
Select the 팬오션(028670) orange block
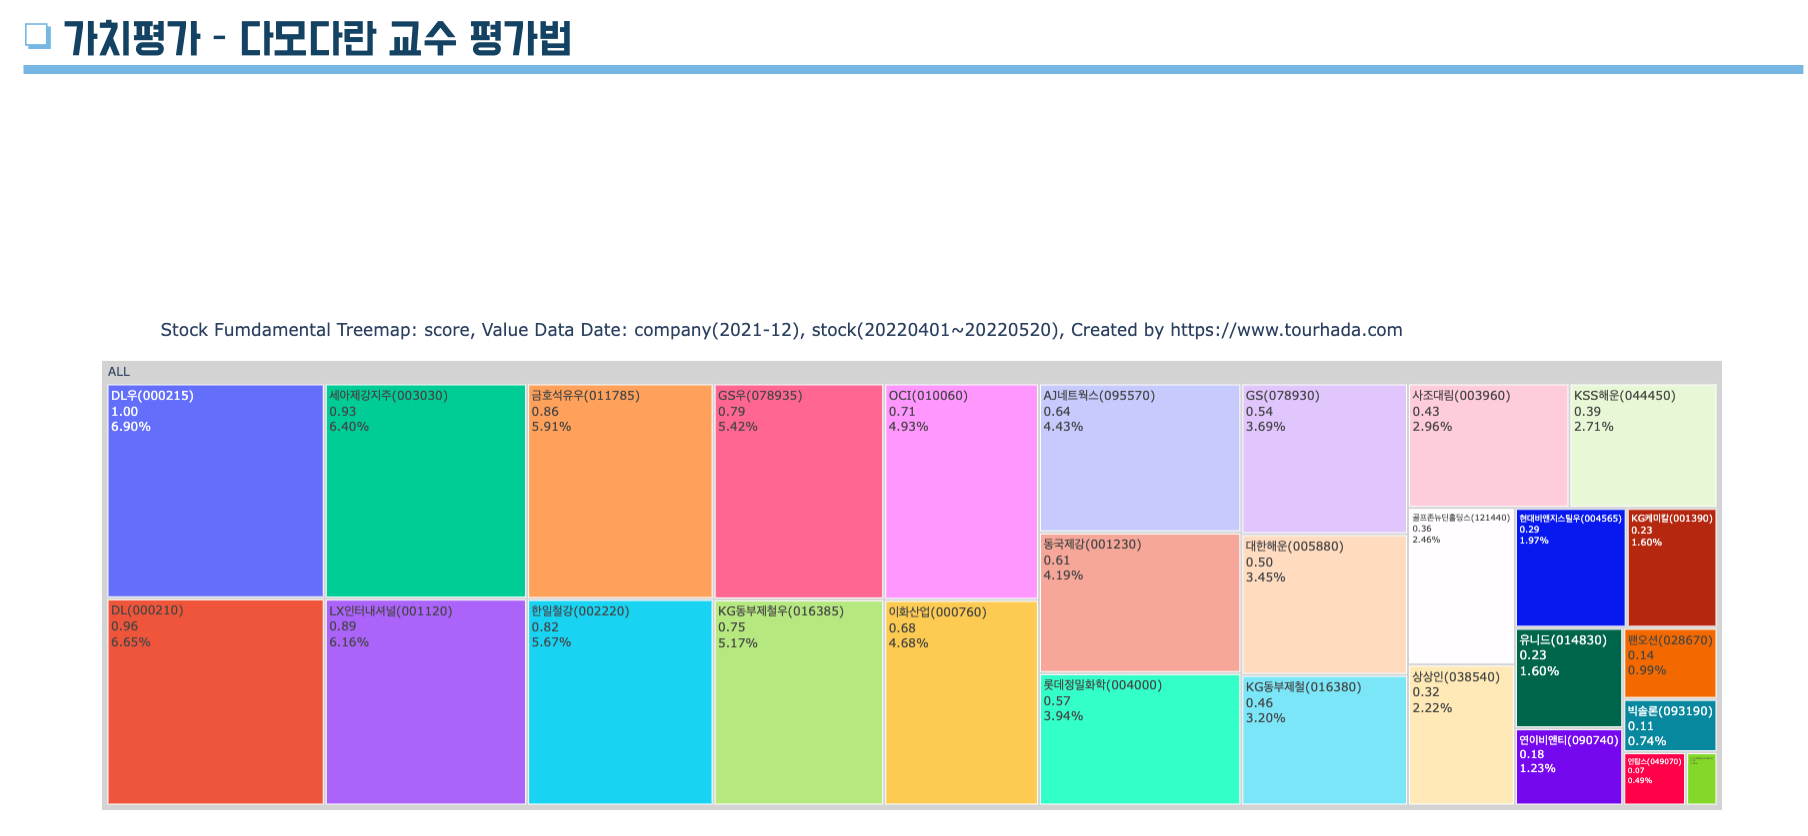coord(1670,664)
